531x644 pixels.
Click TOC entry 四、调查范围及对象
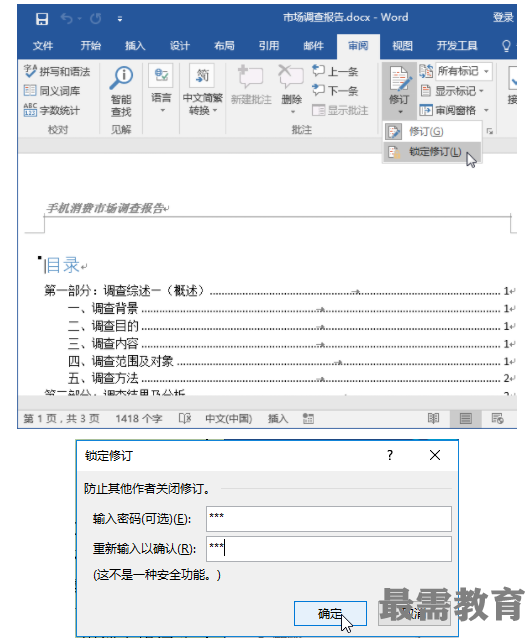(x=121, y=361)
